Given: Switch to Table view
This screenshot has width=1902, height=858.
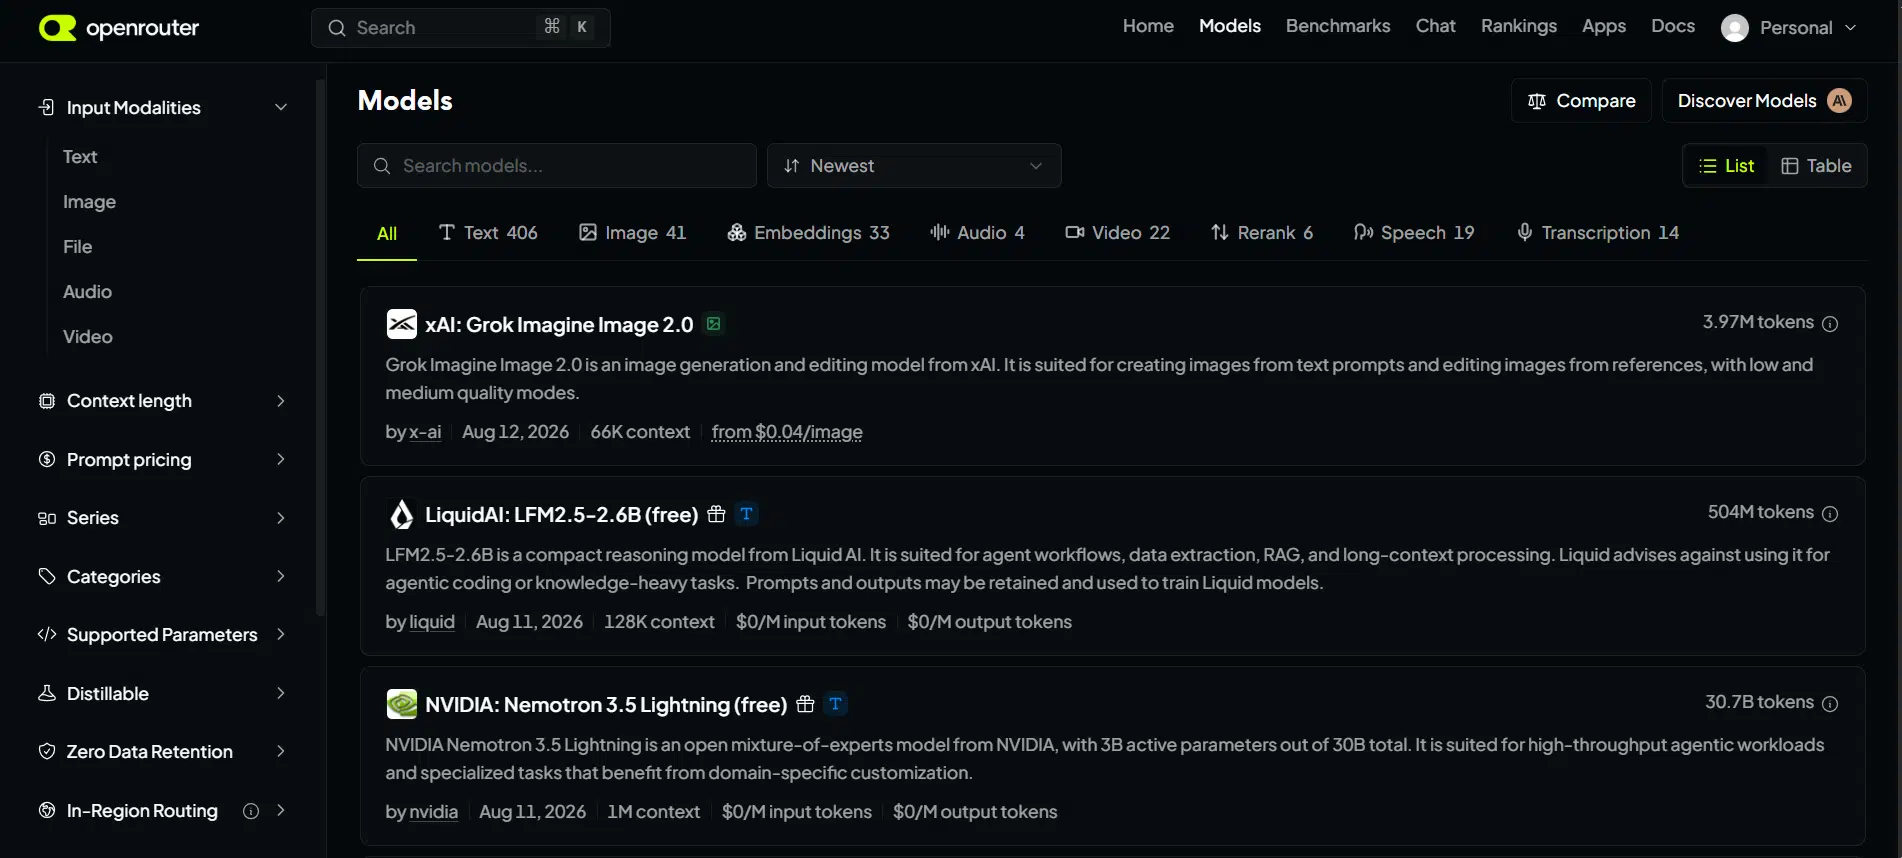Looking at the screenshot, I should (1817, 166).
